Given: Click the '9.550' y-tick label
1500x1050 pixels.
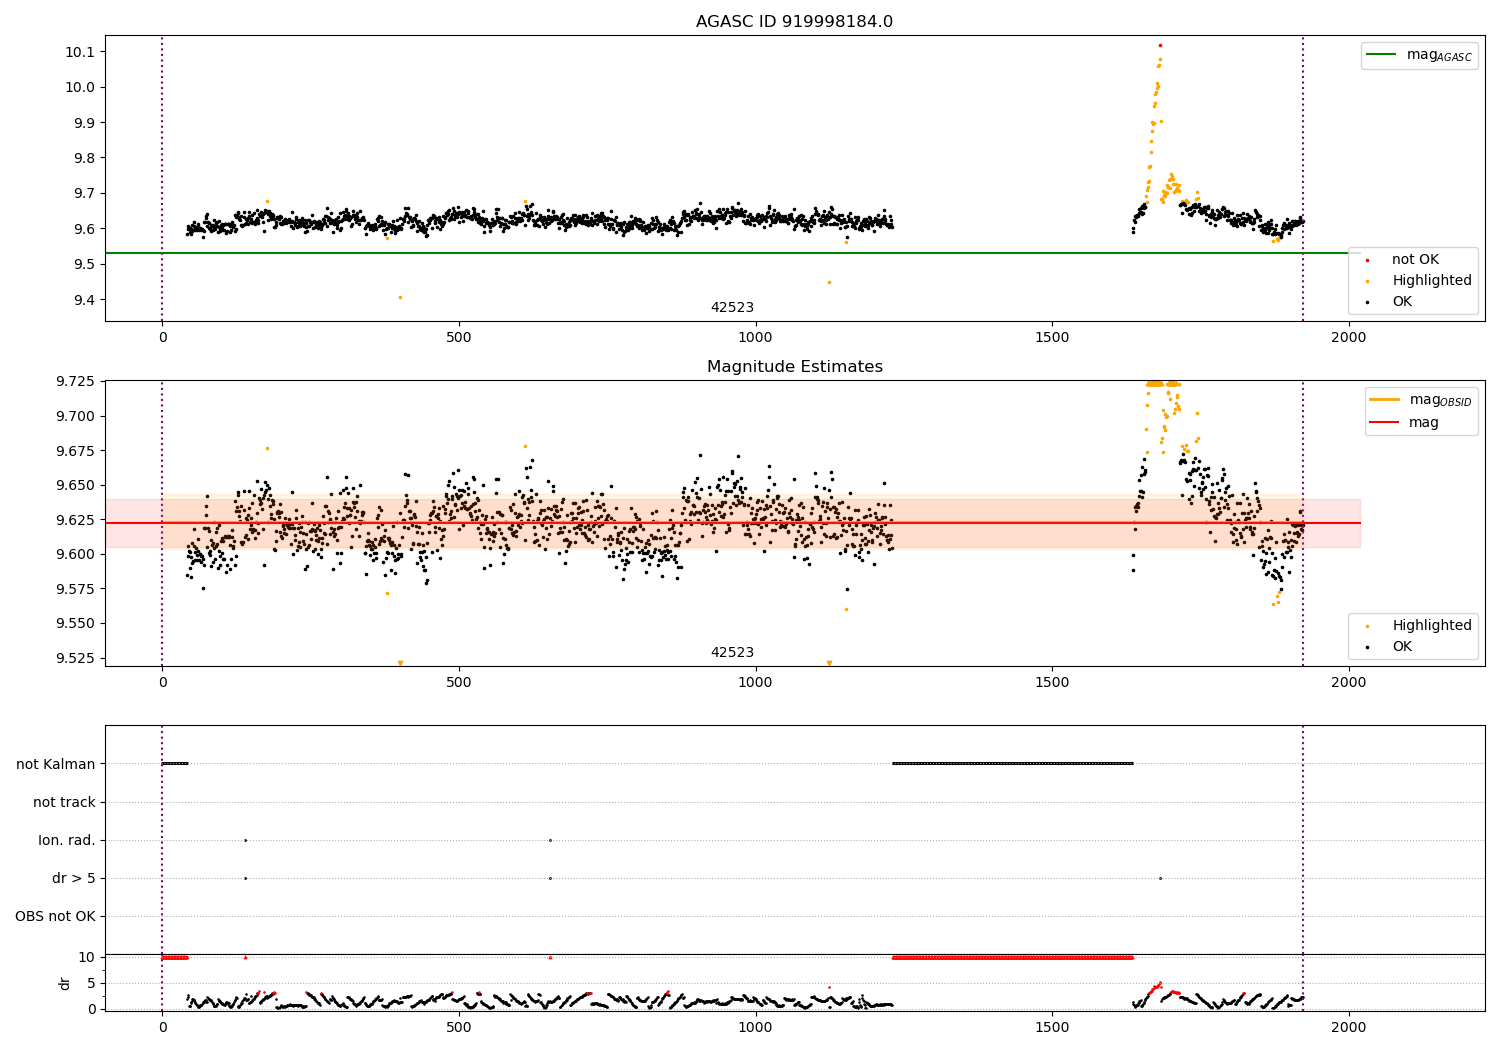Looking at the screenshot, I should coord(76,624).
